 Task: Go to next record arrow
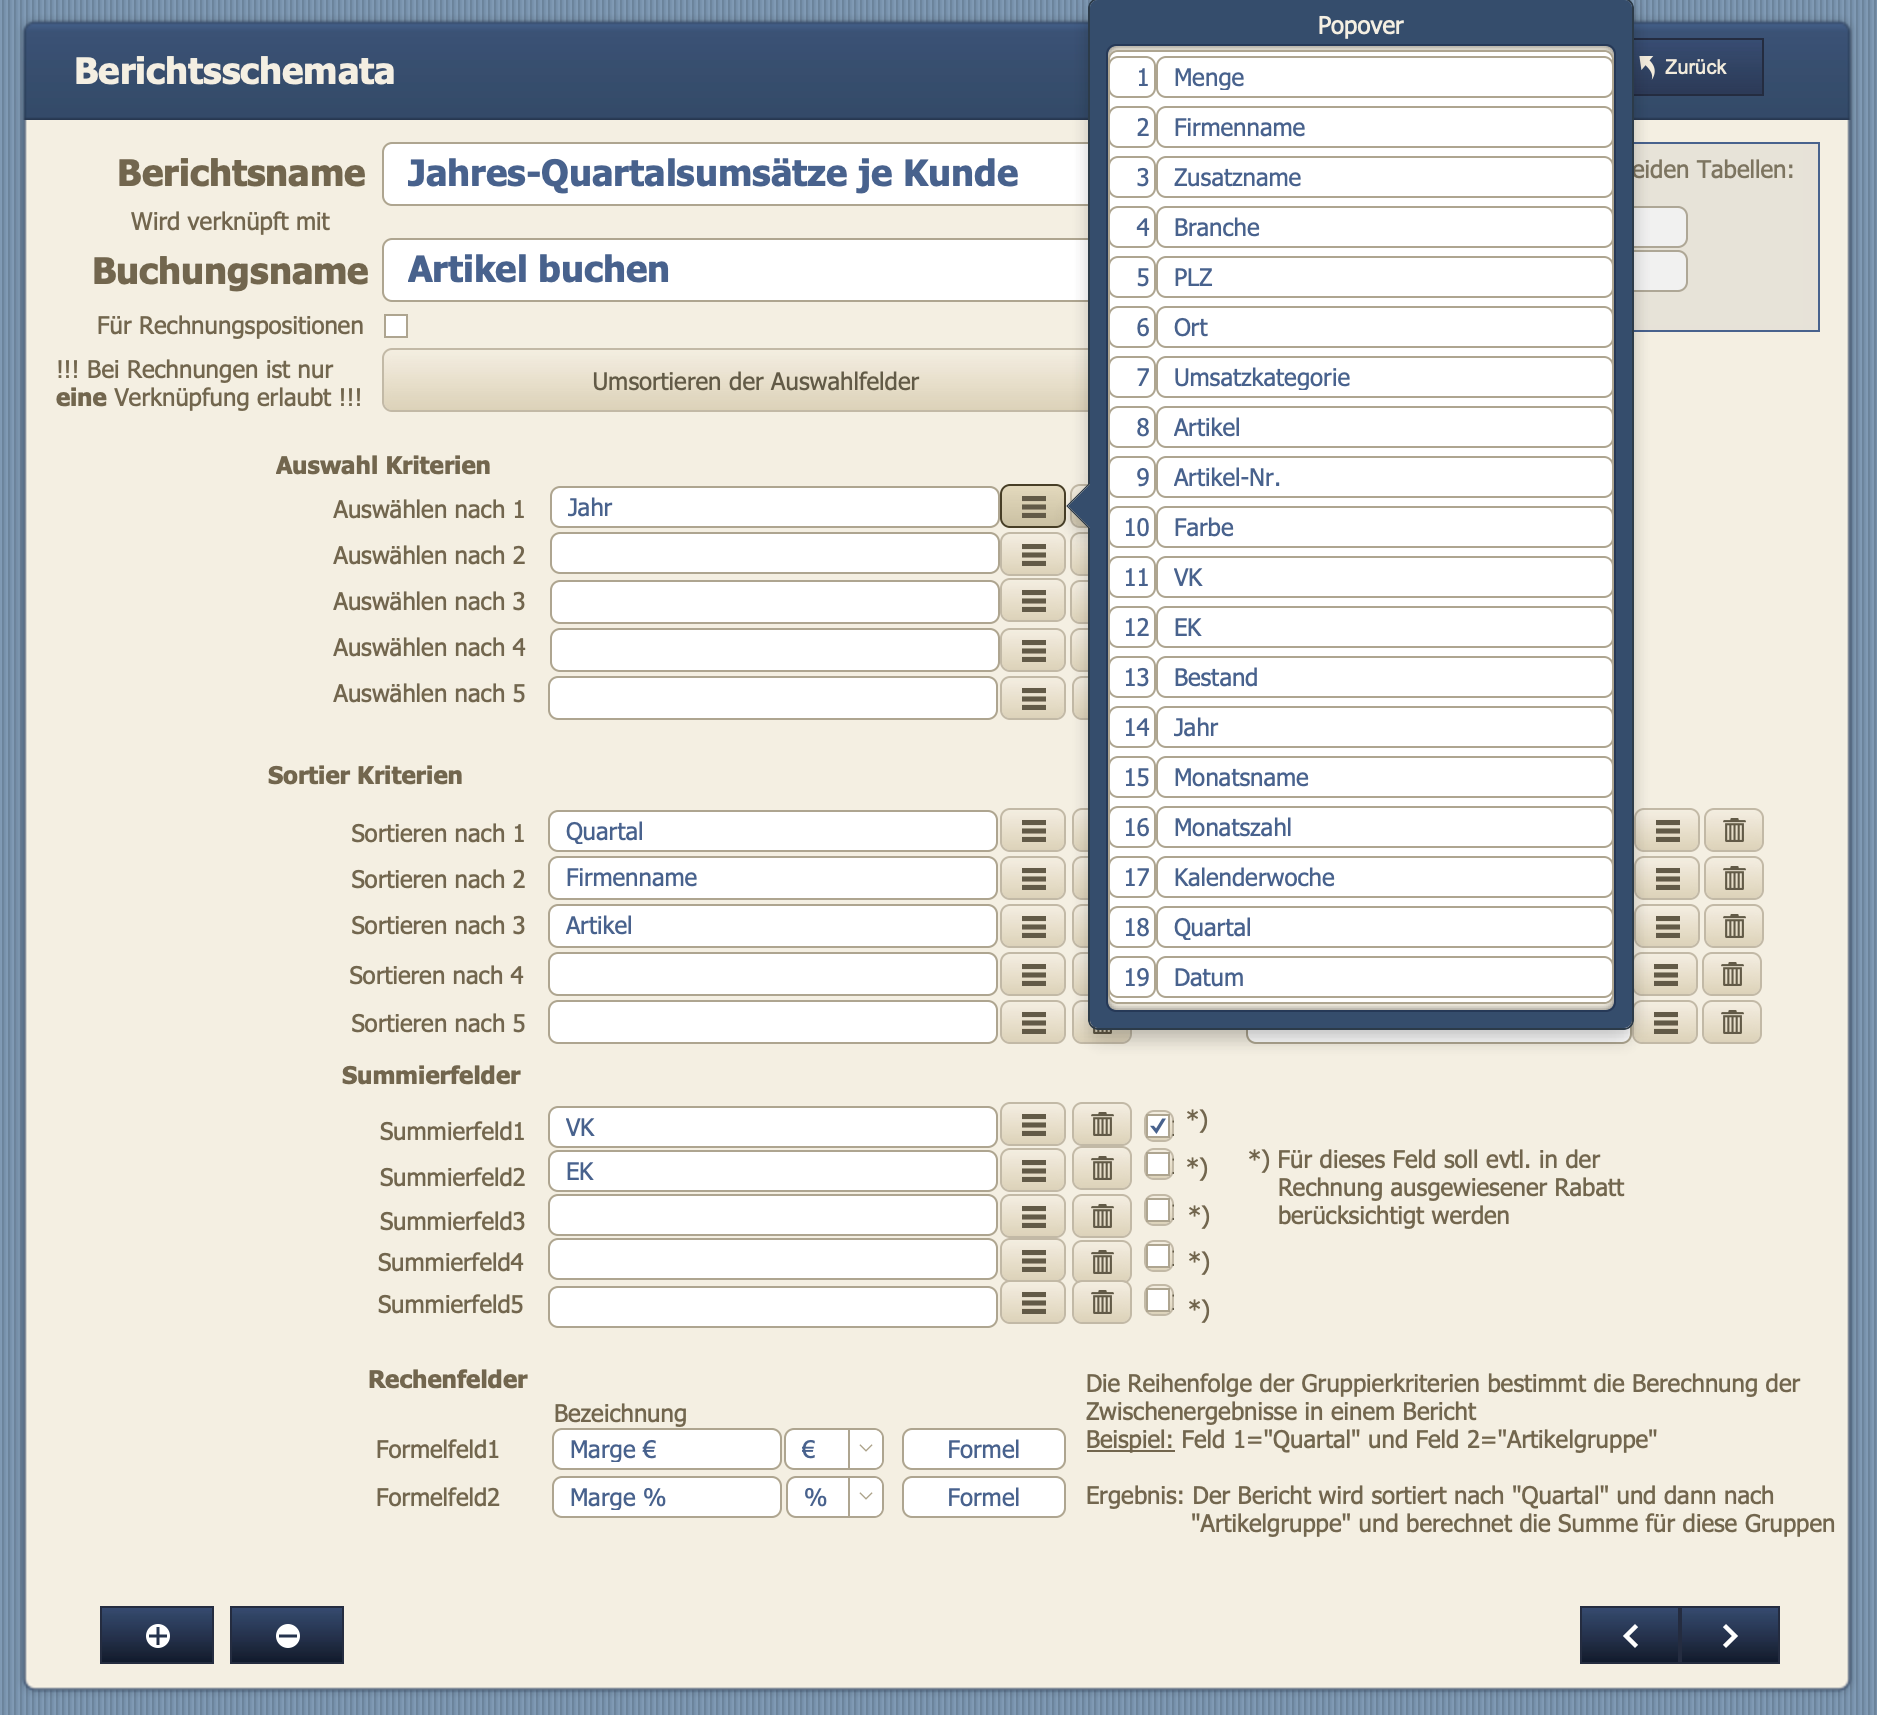tap(1730, 1635)
